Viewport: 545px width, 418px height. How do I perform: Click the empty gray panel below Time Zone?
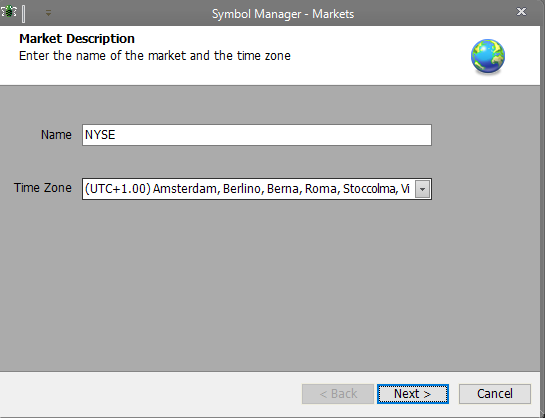270,285
